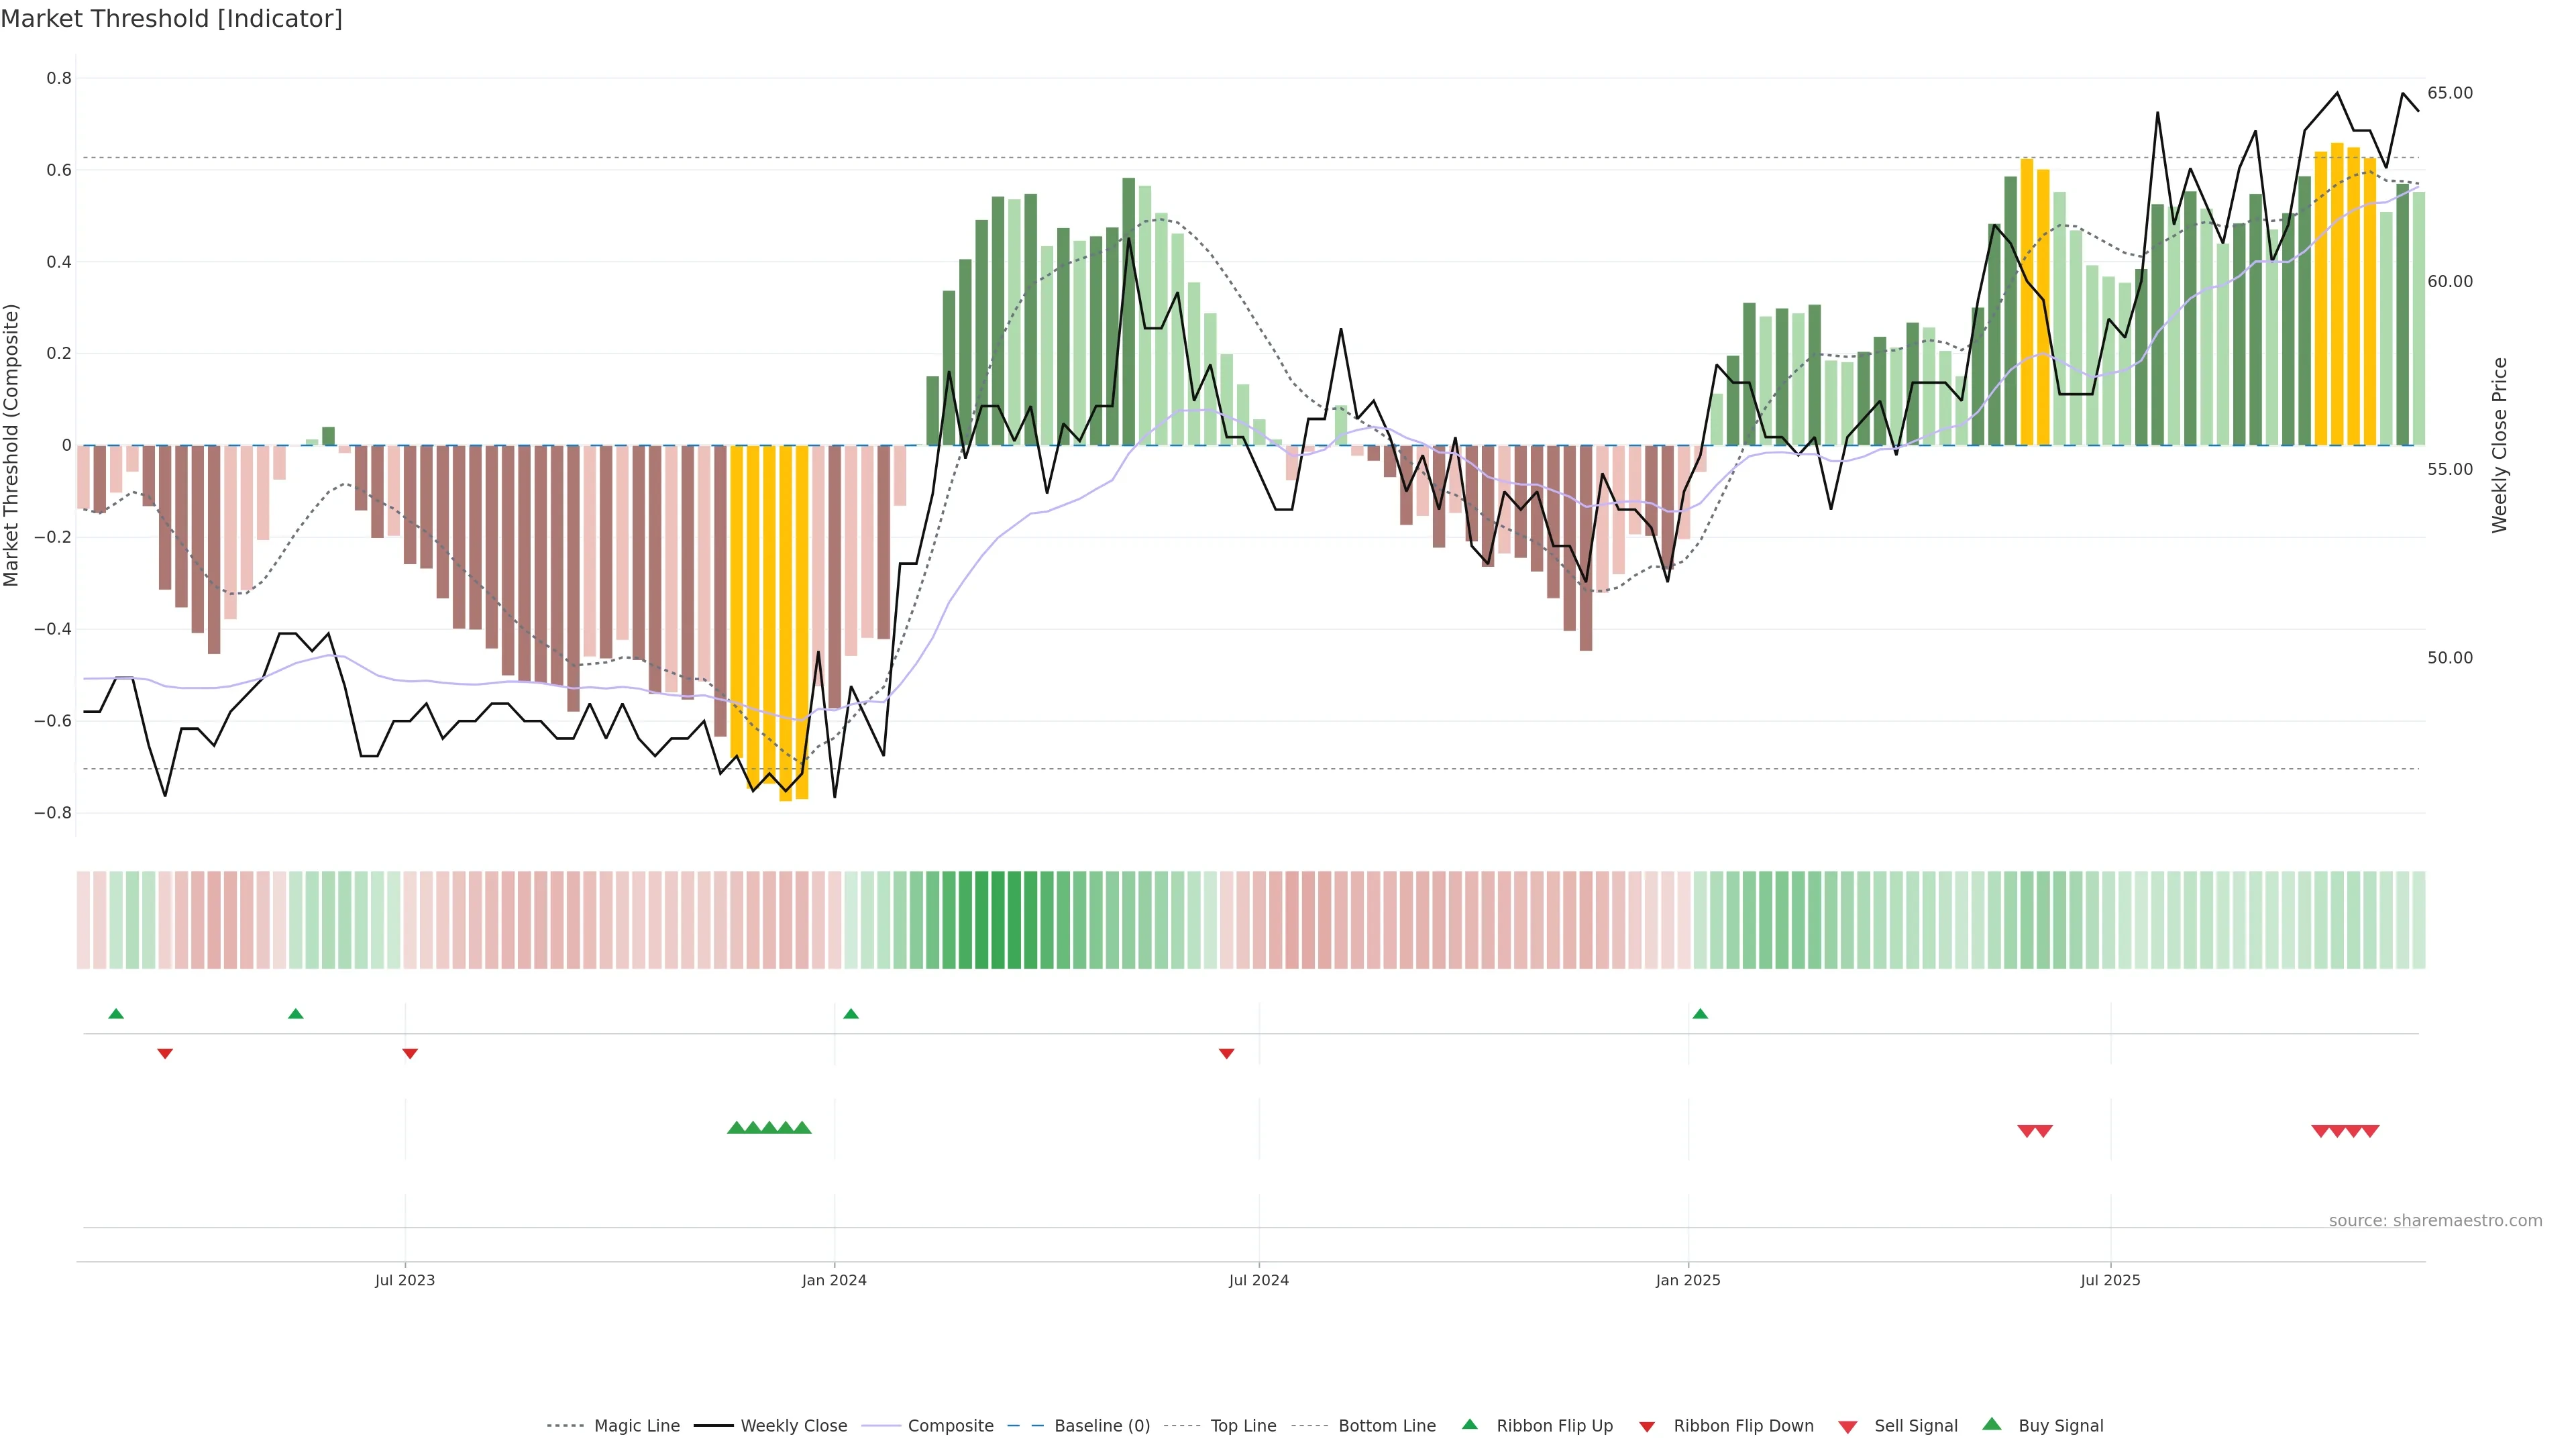2576x1449 pixels.
Task: Click the Jan 2024 axis label
Action: (834, 1280)
